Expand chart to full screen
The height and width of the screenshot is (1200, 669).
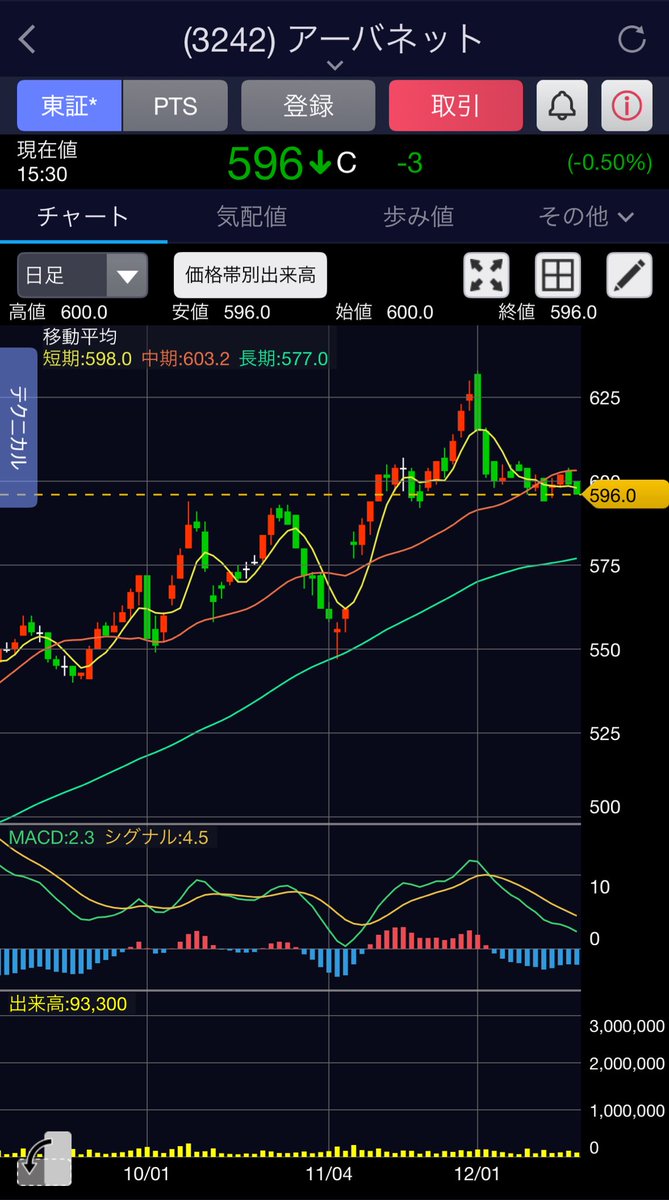[486, 275]
